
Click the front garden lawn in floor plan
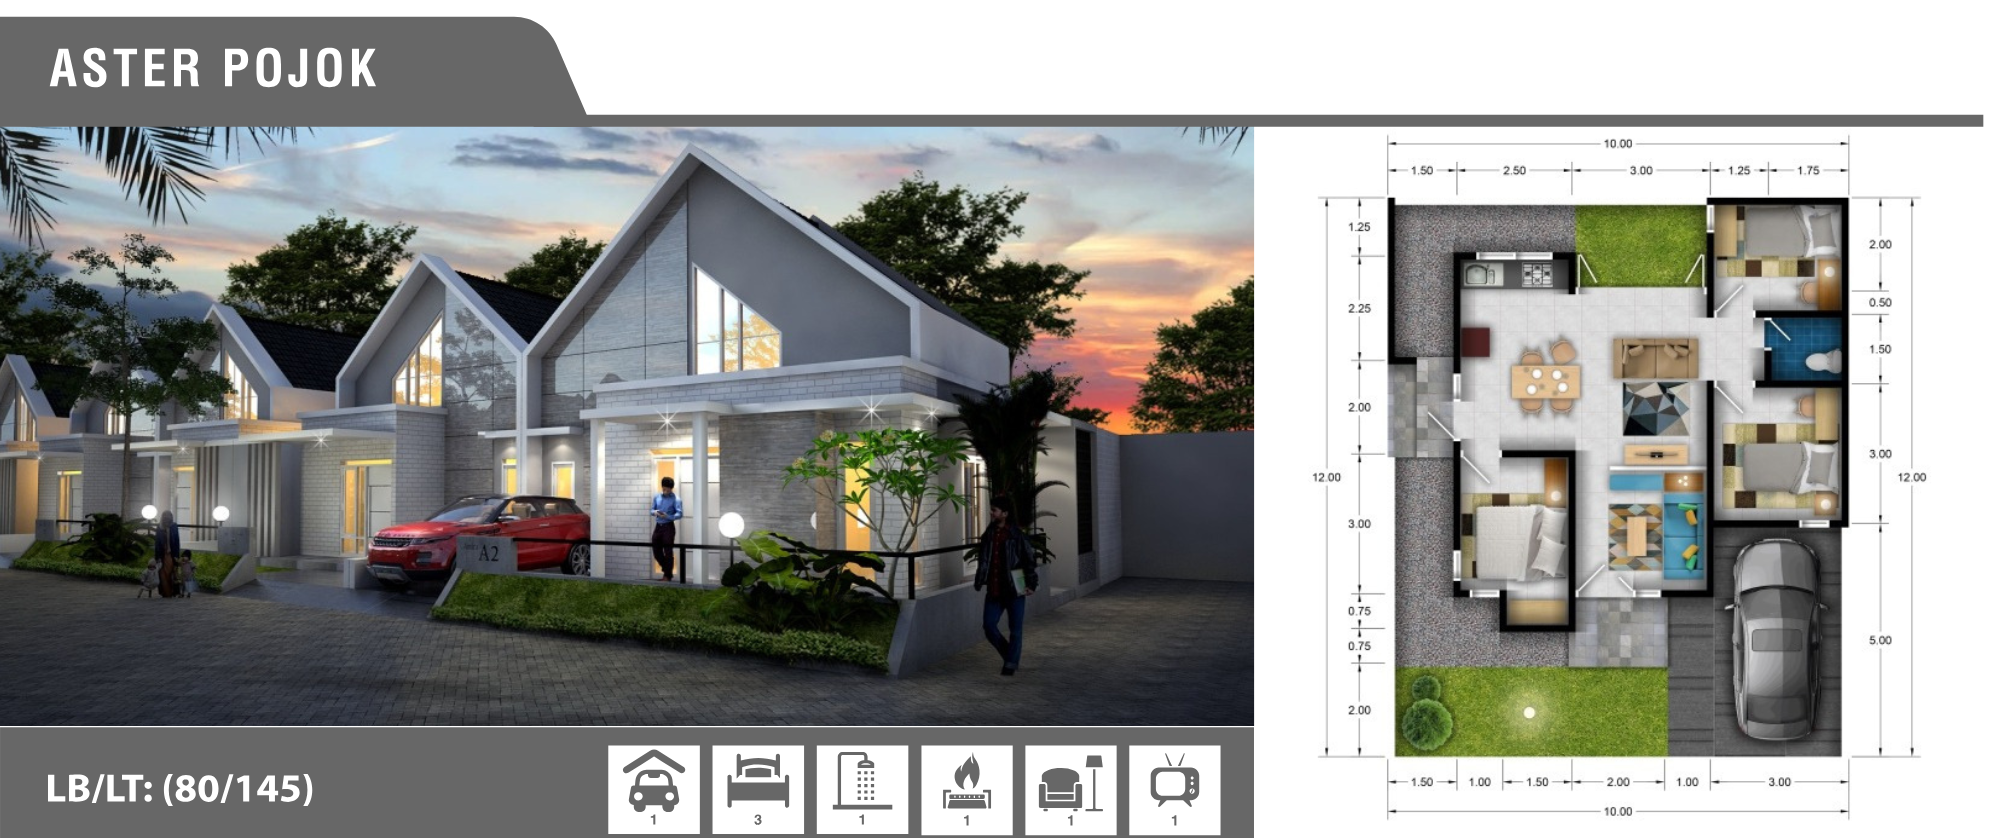(x=1530, y=711)
